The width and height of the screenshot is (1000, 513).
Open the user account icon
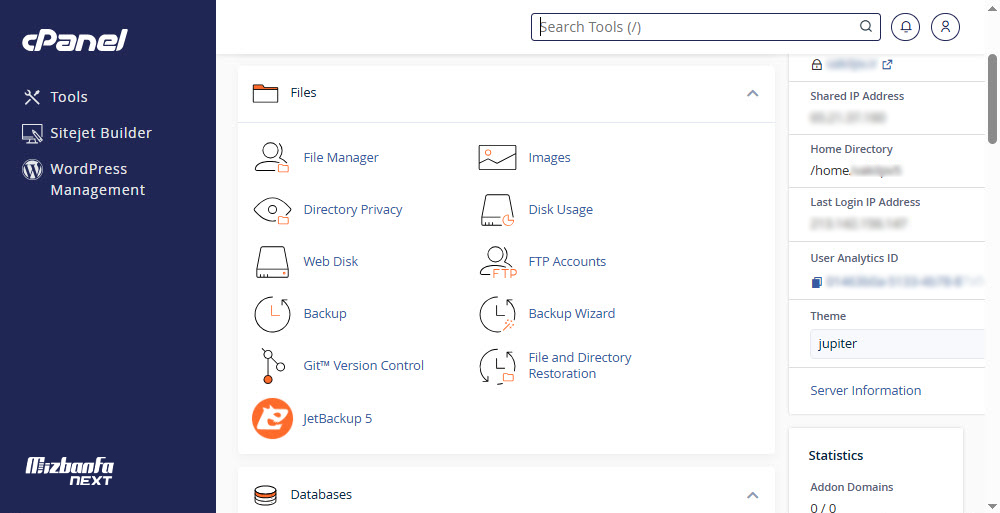point(945,27)
